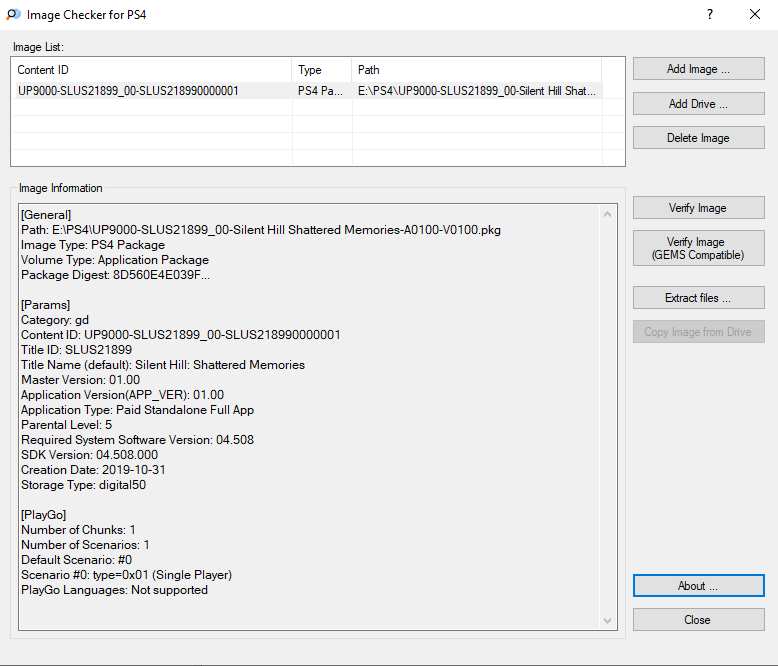Click the scroll up arrow in Image Information
Image resolution: width=778 pixels, height=666 pixels.
pyautogui.click(x=607, y=214)
